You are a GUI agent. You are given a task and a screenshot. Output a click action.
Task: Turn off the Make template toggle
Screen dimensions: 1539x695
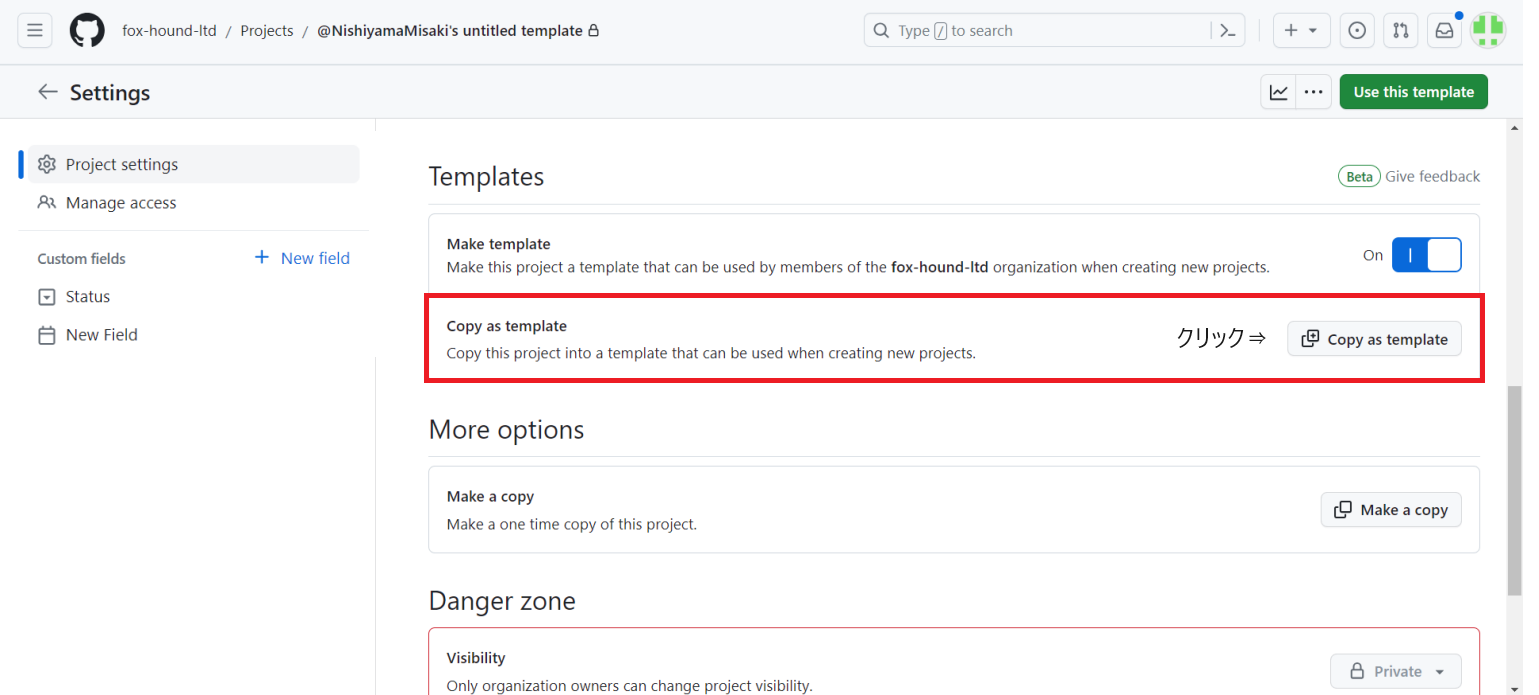tap(1426, 255)
